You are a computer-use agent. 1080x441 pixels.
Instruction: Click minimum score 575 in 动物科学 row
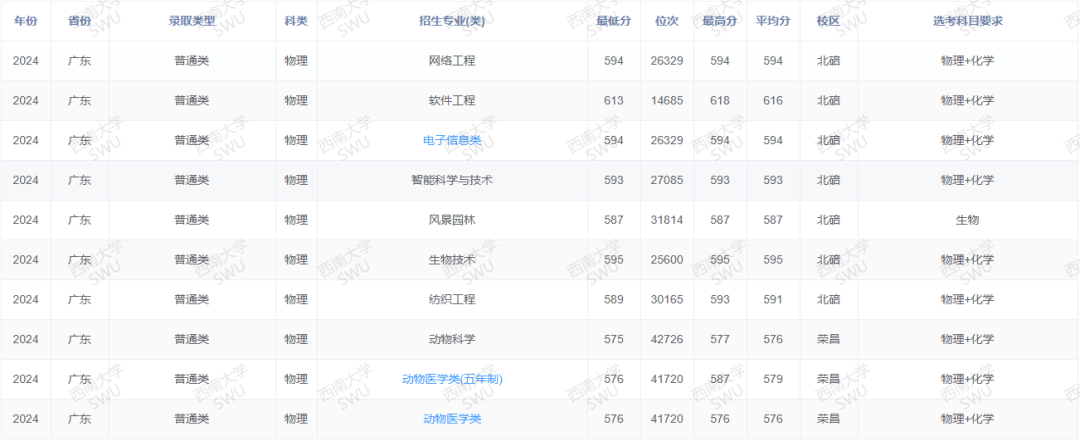coord(614,339)
